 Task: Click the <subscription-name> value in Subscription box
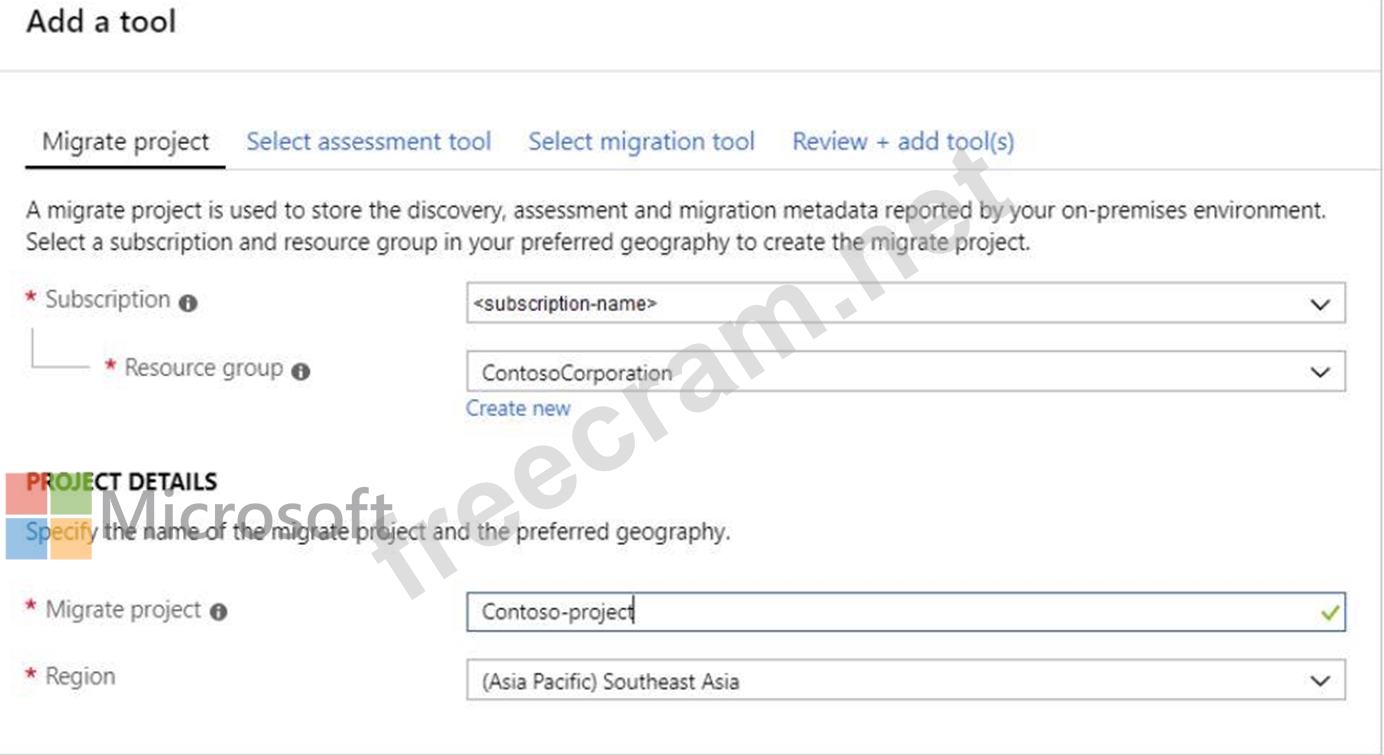coord(565,303)
